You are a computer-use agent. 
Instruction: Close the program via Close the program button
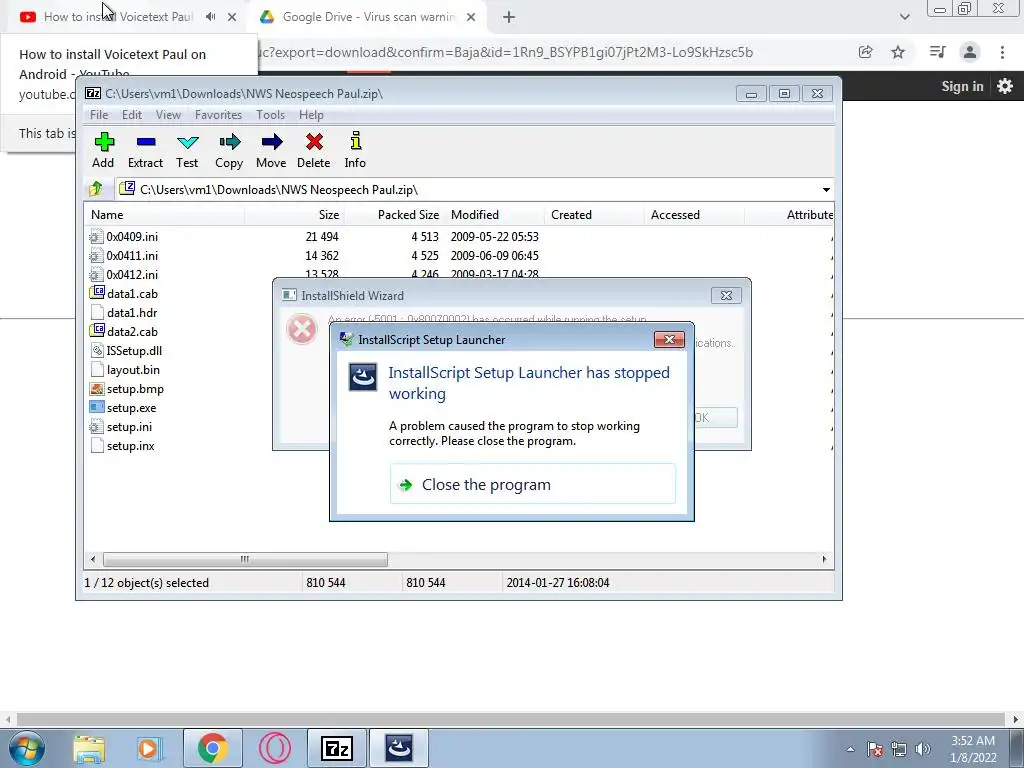(533, 484)
